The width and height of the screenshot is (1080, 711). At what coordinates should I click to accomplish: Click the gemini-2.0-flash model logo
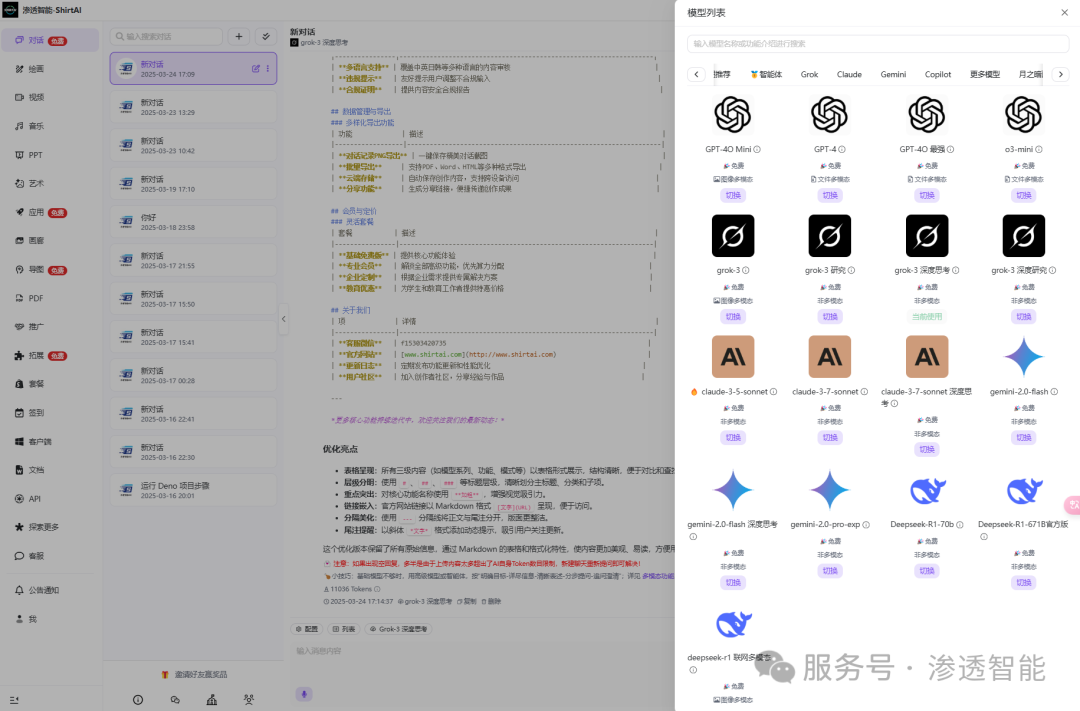tap(1024, 357)
